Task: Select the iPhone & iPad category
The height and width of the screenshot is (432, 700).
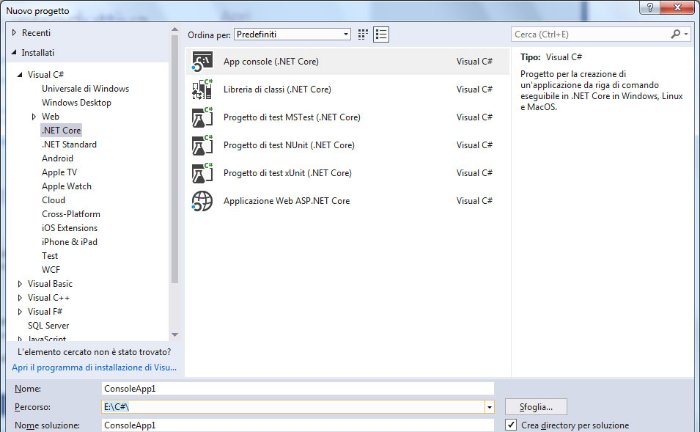Action: pyautogui.click(x=70, y=242)
